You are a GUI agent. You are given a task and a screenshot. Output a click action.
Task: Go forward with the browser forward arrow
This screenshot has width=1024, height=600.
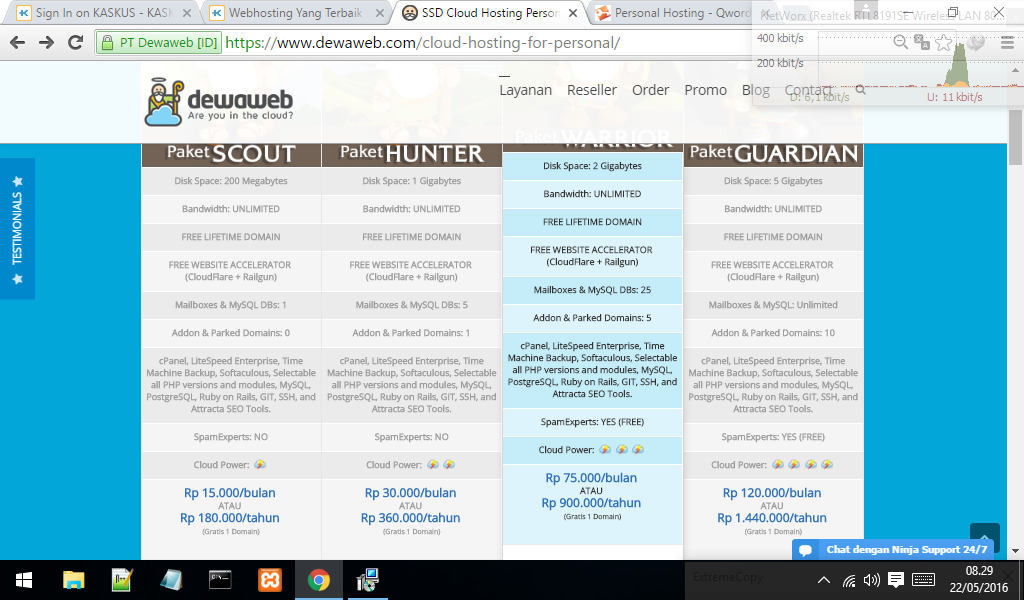pos(46,43)
